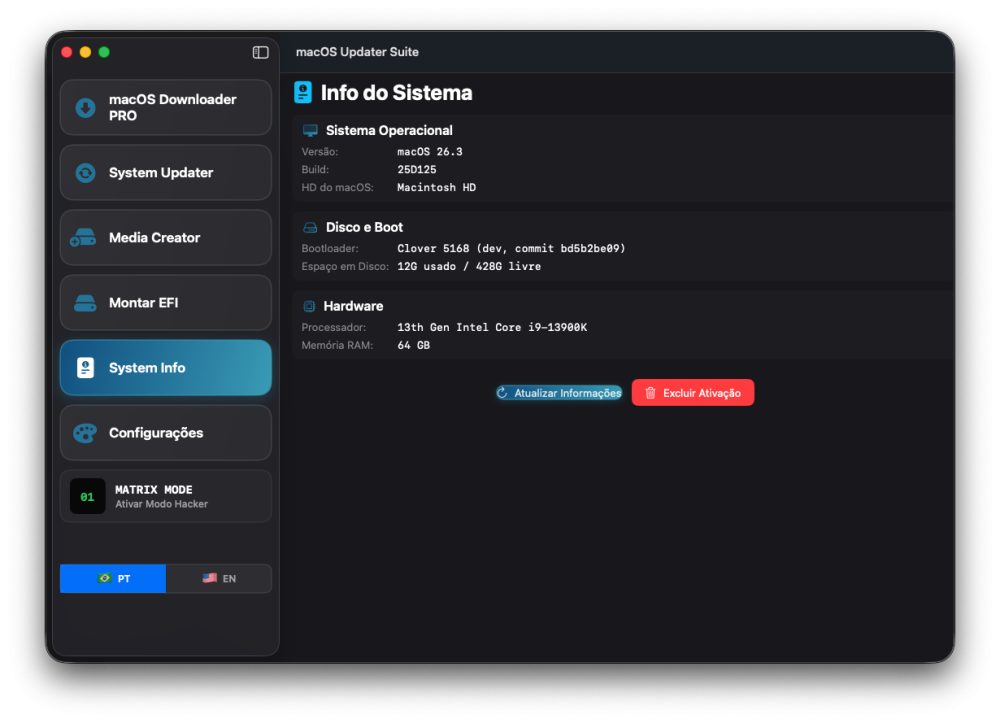The image size is (1000, 723).
Task: Click the Versão: label
Action: click(x=320, y=152)
